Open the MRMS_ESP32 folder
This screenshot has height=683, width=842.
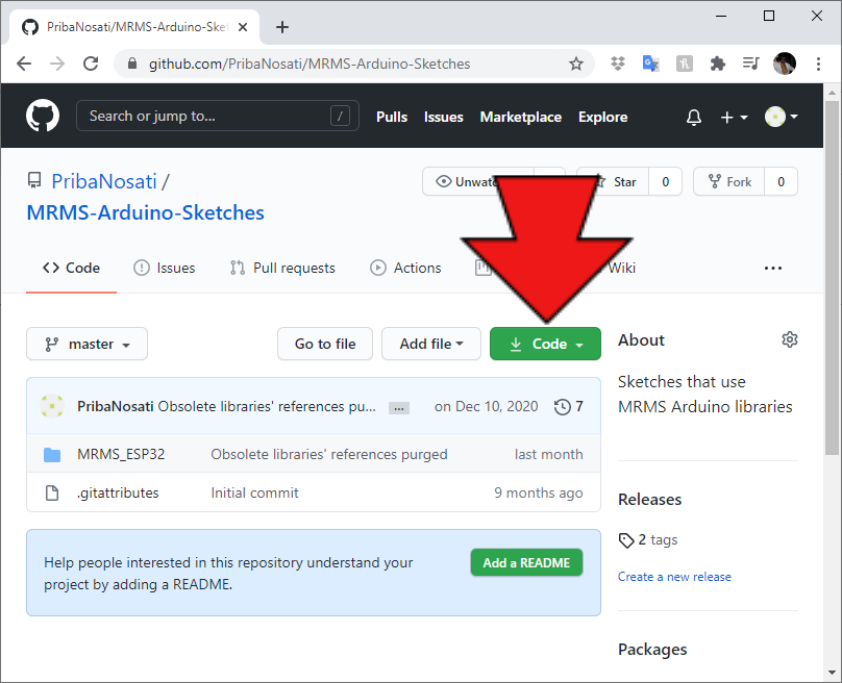(x=121, y=454)
